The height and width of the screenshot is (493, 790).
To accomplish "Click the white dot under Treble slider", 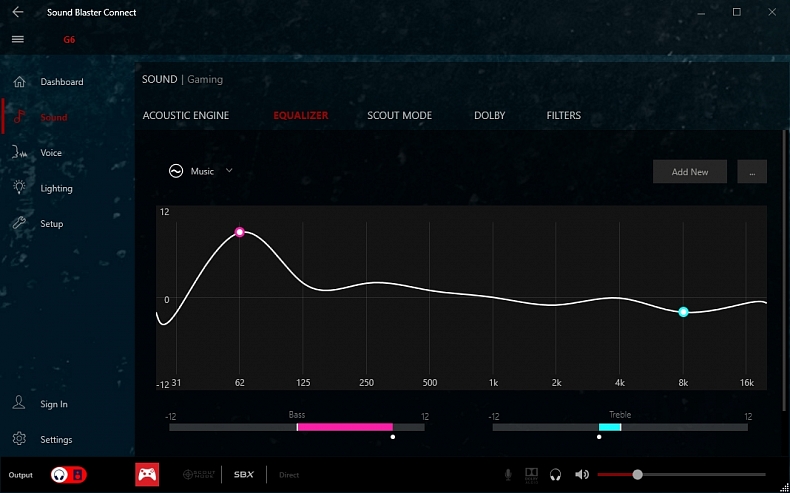I will pos(599,437).
